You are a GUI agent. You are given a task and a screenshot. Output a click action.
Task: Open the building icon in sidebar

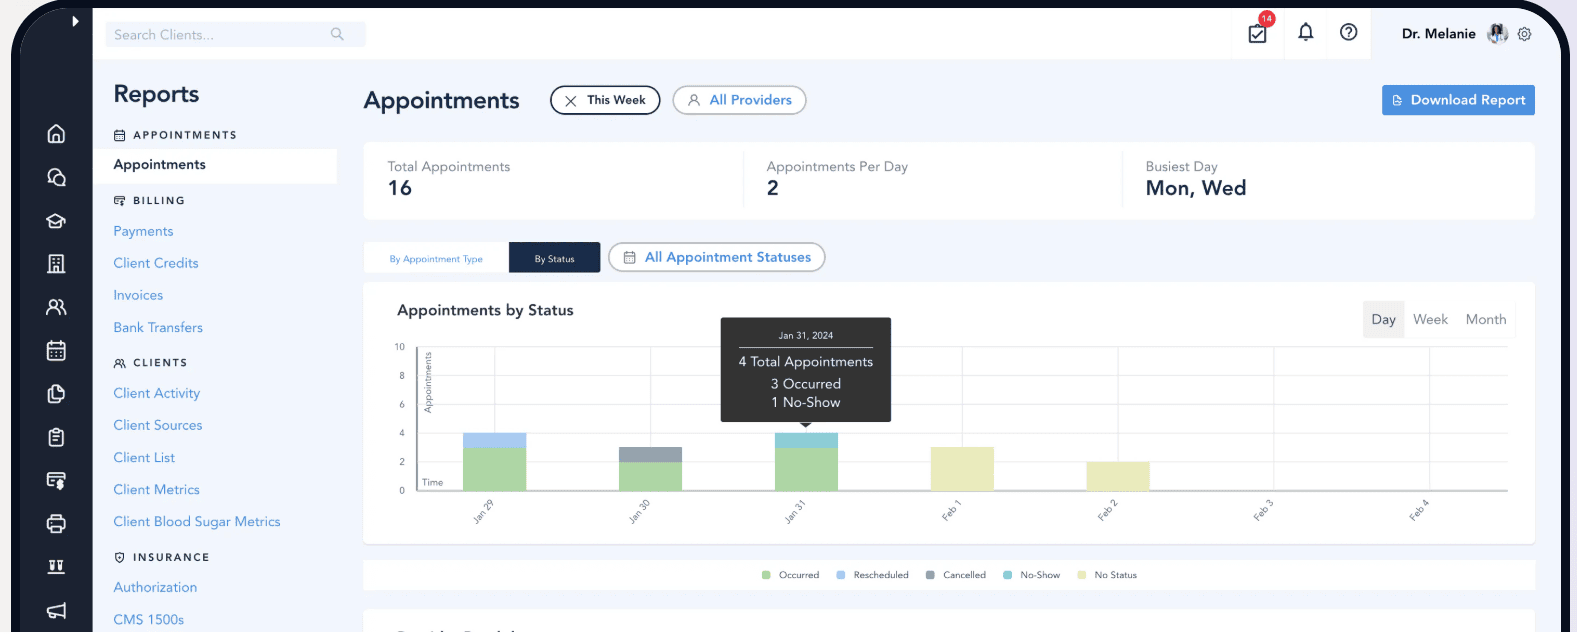pos(56,264)
